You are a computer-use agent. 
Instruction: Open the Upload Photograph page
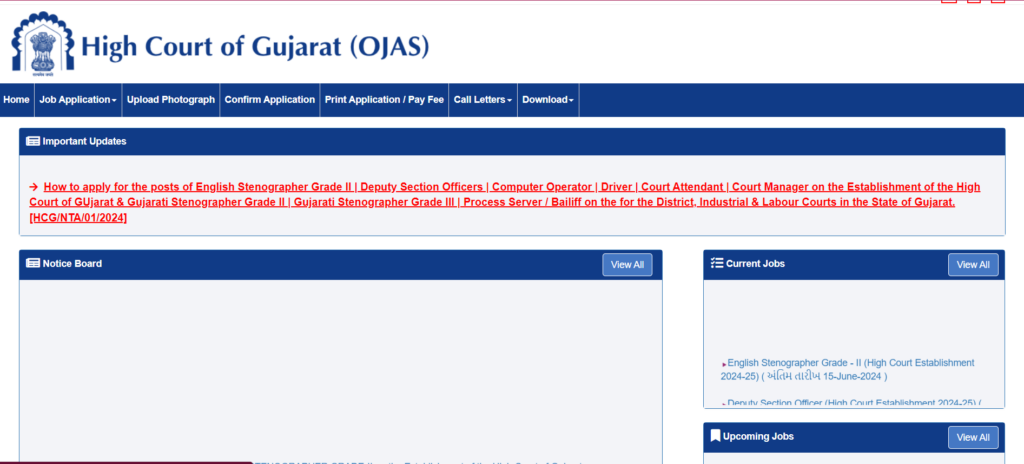(171, 100)
